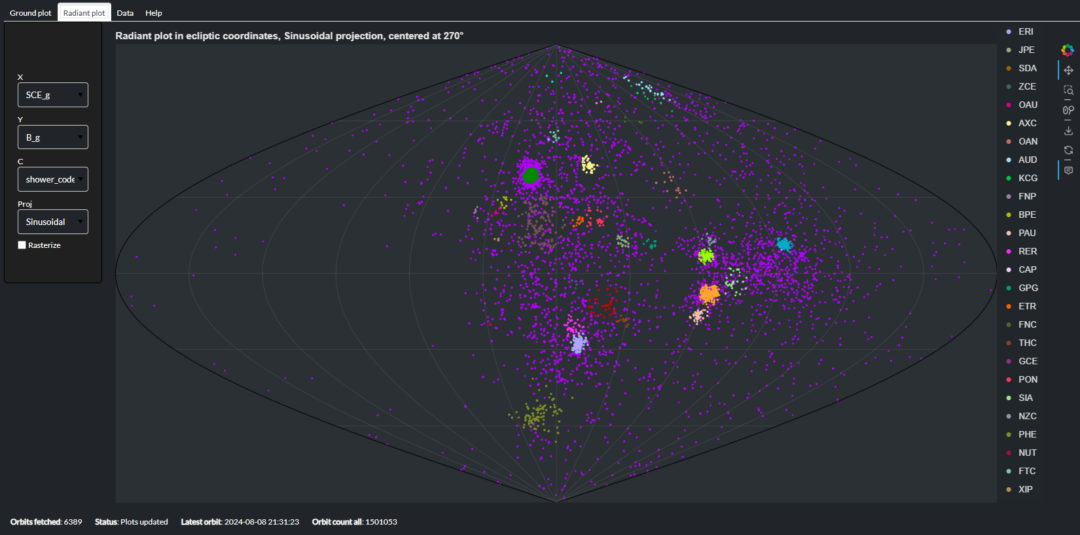Select the Box Zoom tool
1080x535 pixels.
(x=1068, y=90)
